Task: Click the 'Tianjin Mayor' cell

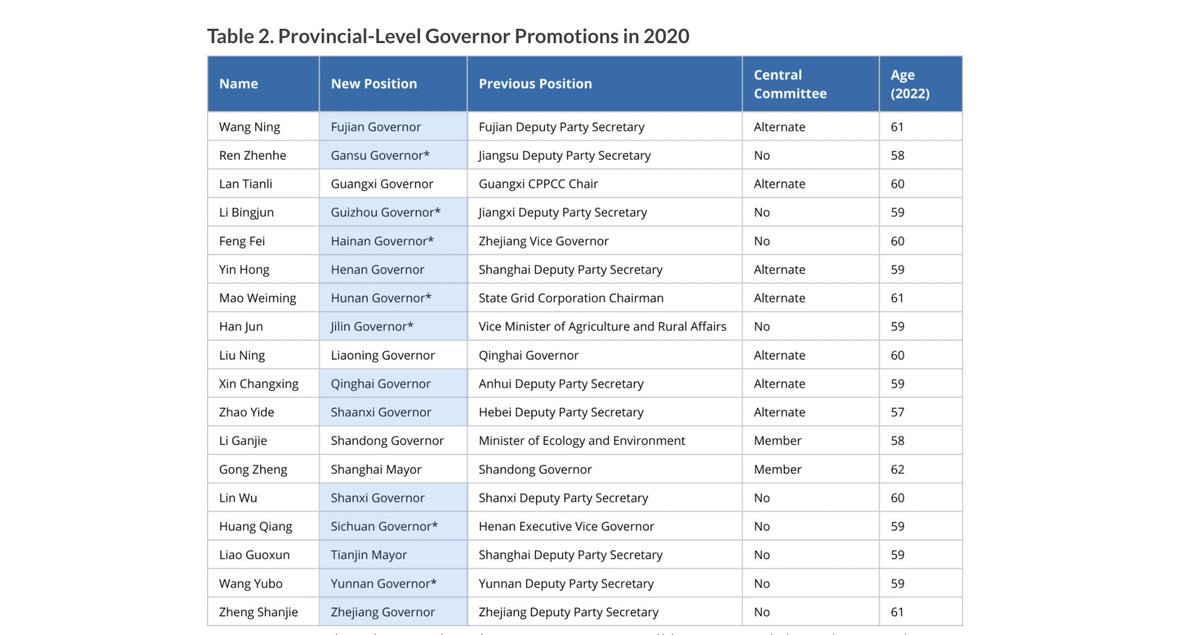Action: pos(393,555)
